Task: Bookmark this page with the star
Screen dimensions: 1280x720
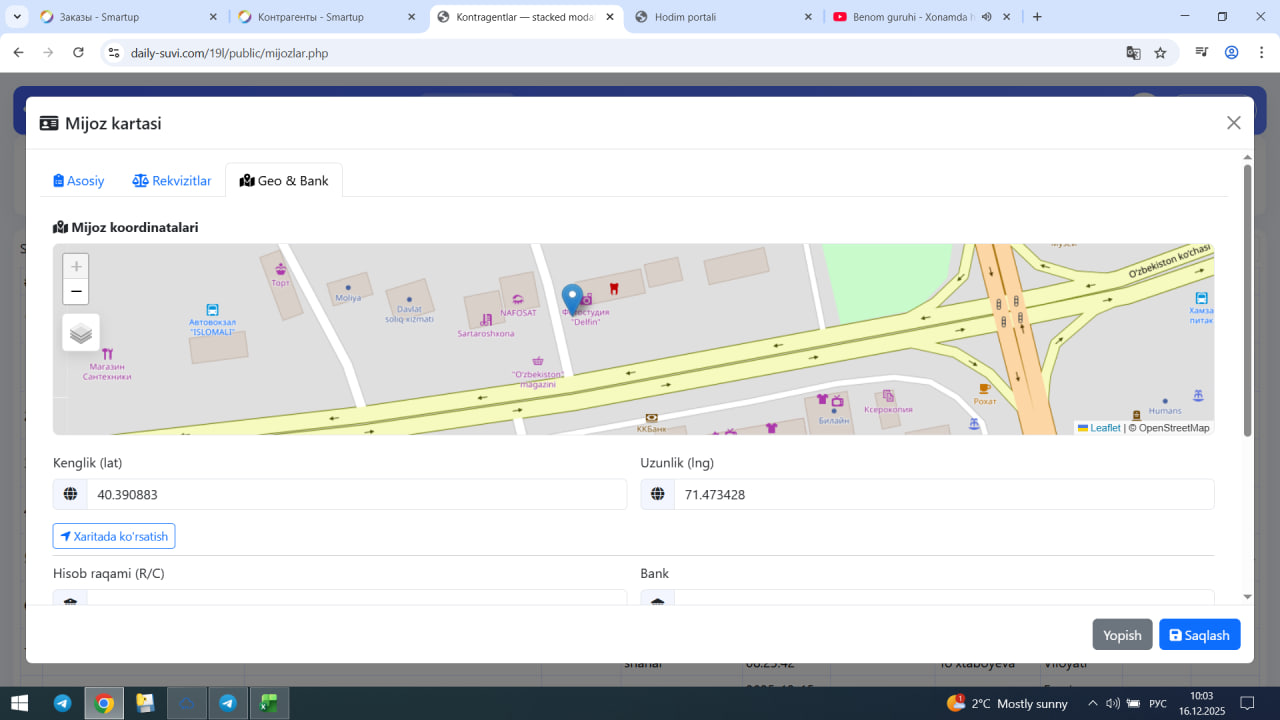Action: click(1160, 53)
